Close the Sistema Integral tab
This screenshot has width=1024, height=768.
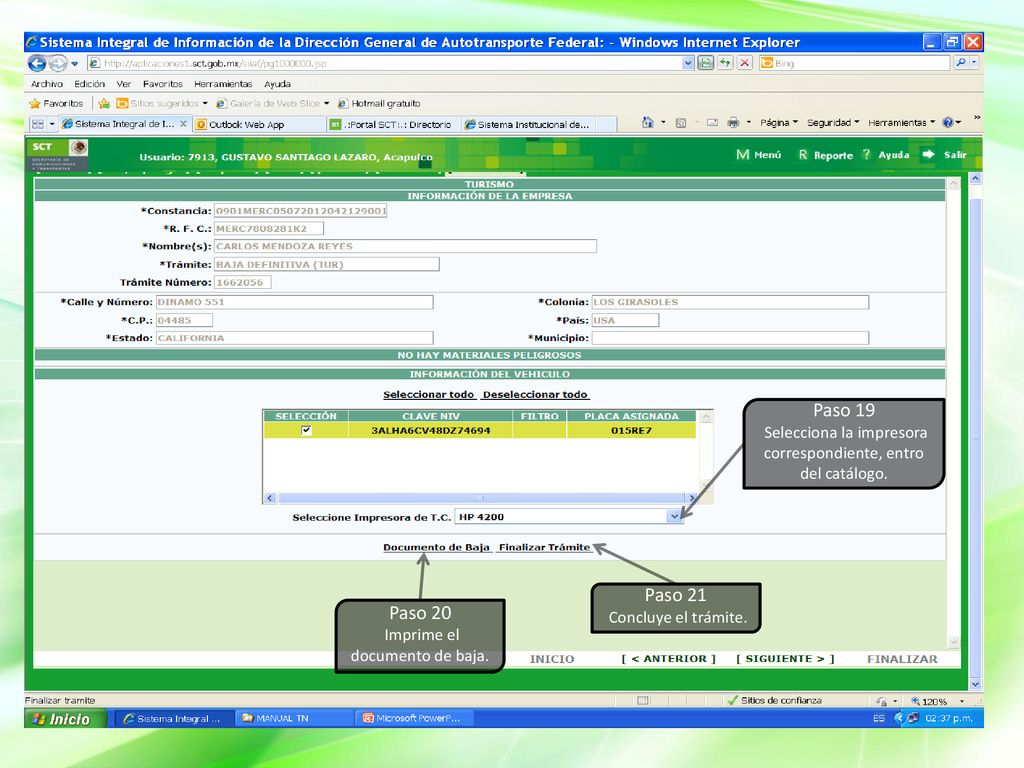(x=184, y=123)
